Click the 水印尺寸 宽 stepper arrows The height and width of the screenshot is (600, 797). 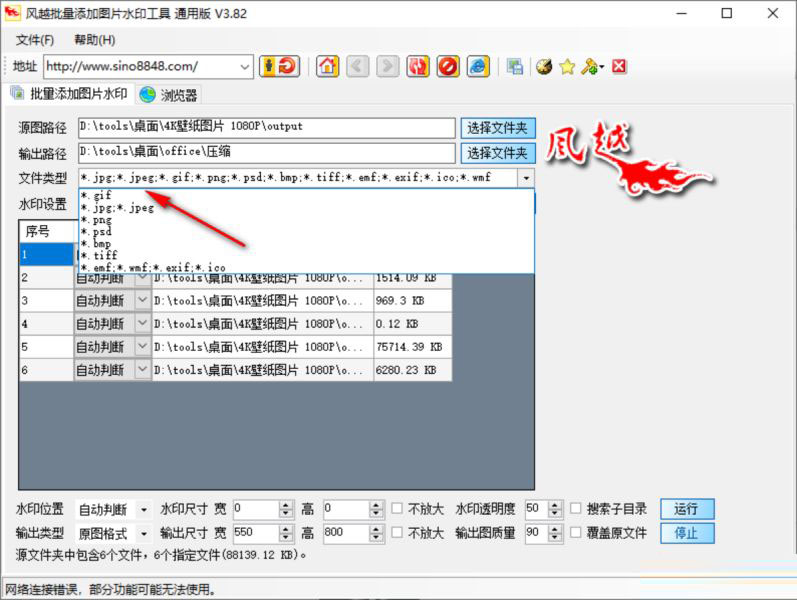pyautogui.click(x=286, y=509)
